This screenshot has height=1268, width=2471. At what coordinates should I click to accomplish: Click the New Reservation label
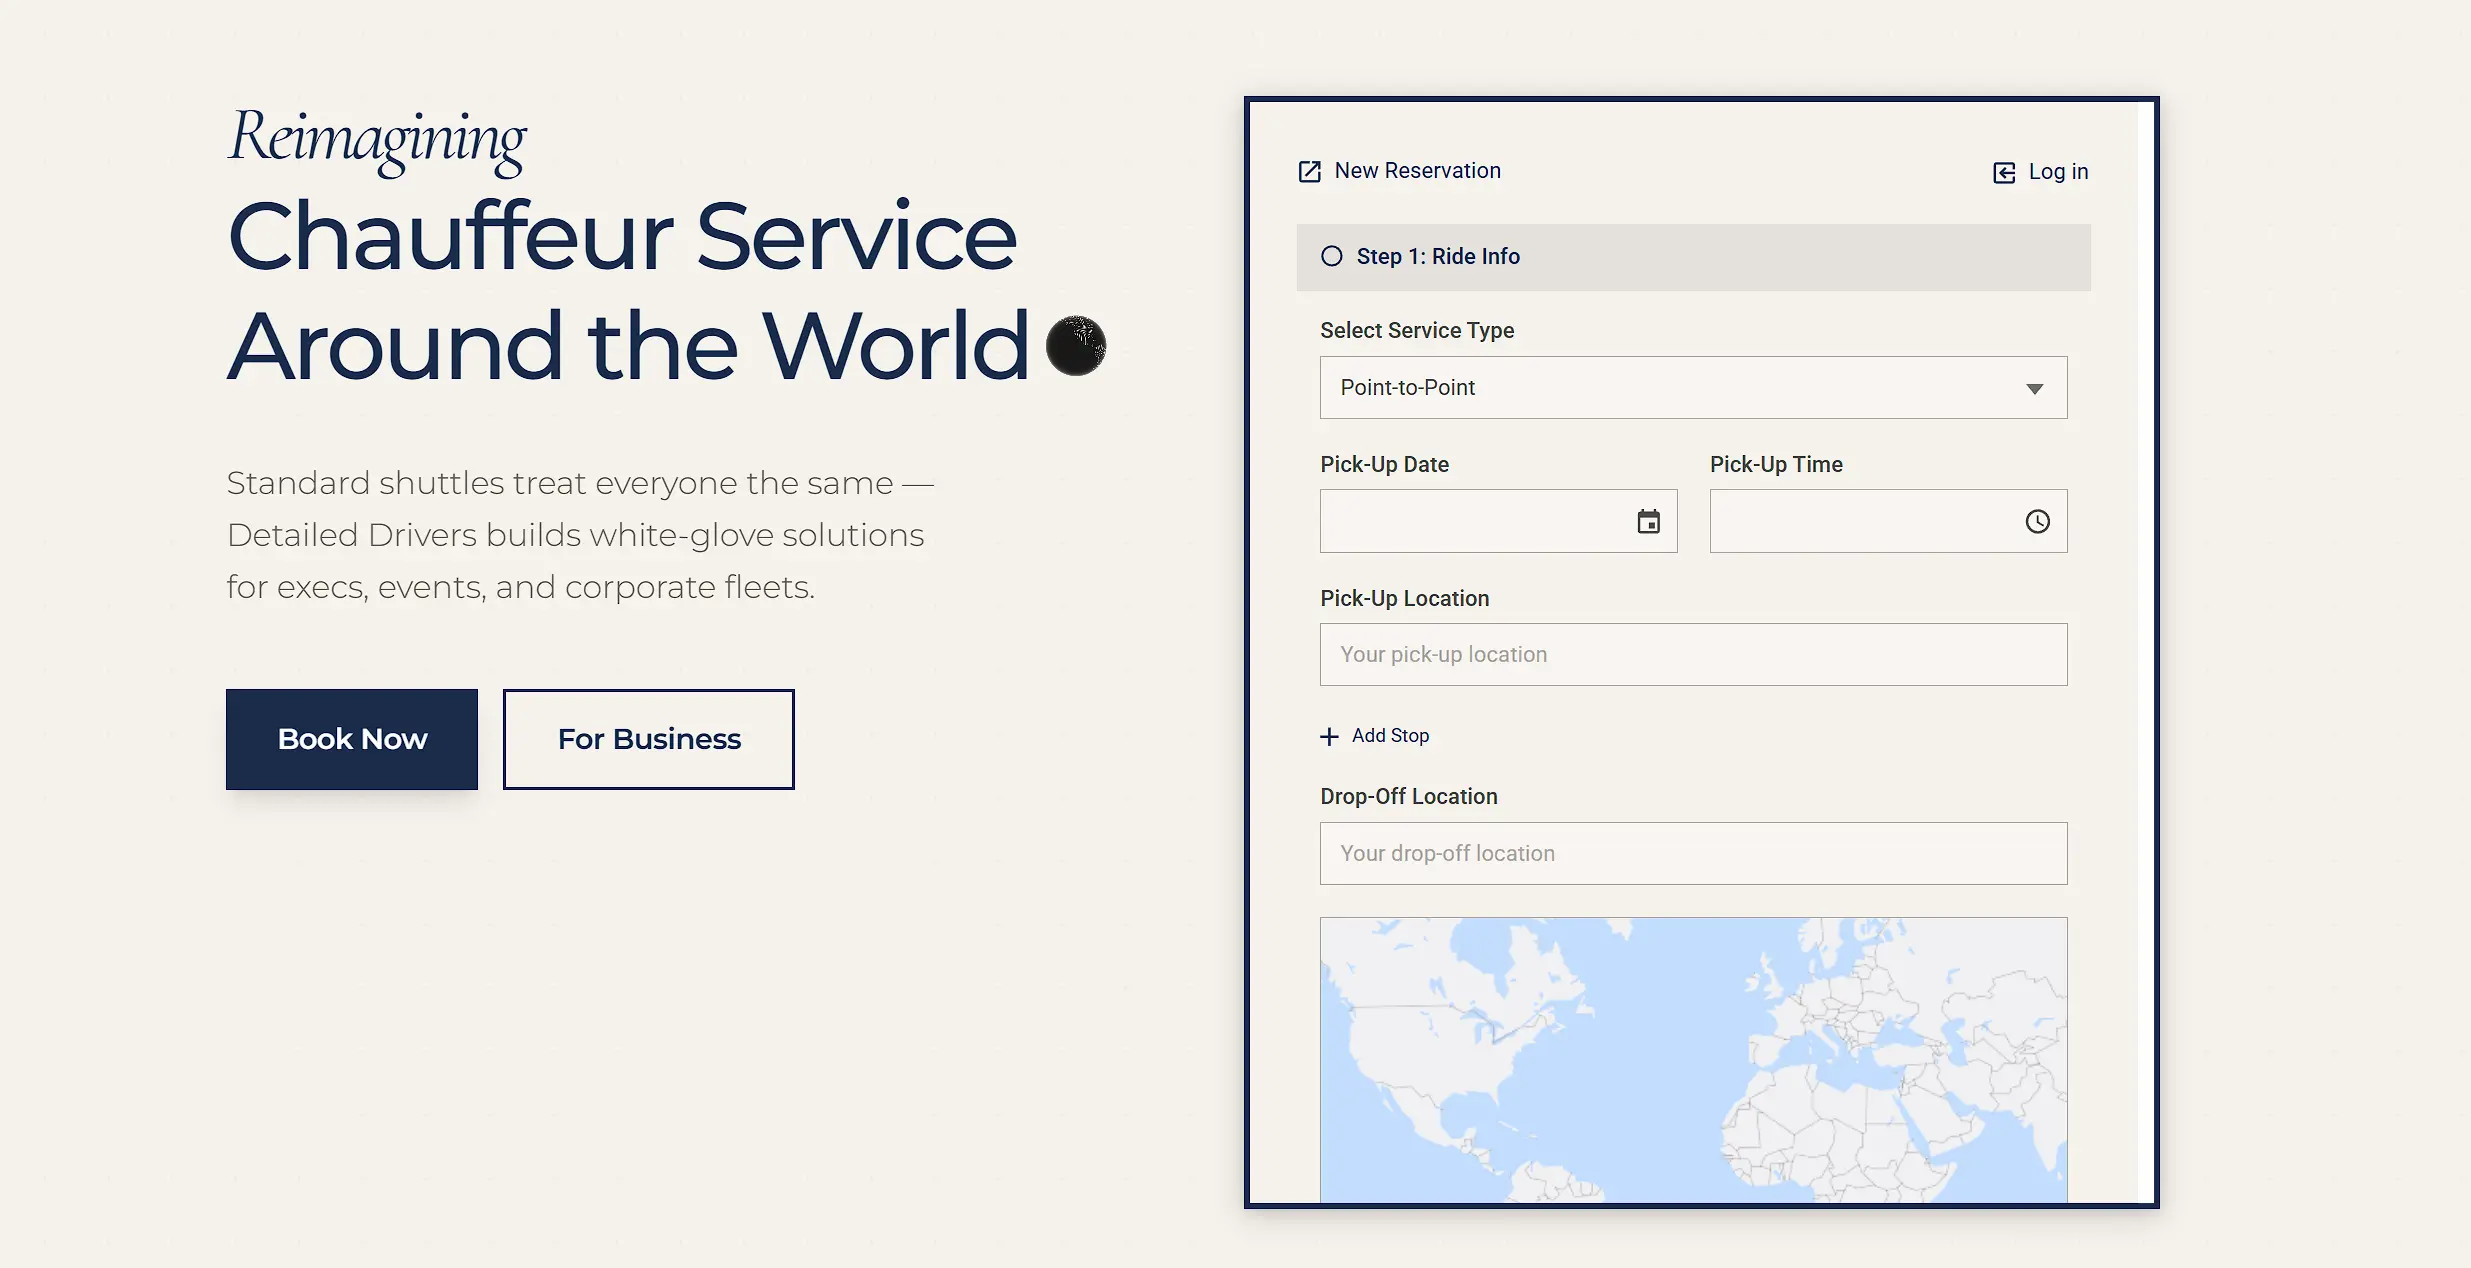(x=1417, y=171)
